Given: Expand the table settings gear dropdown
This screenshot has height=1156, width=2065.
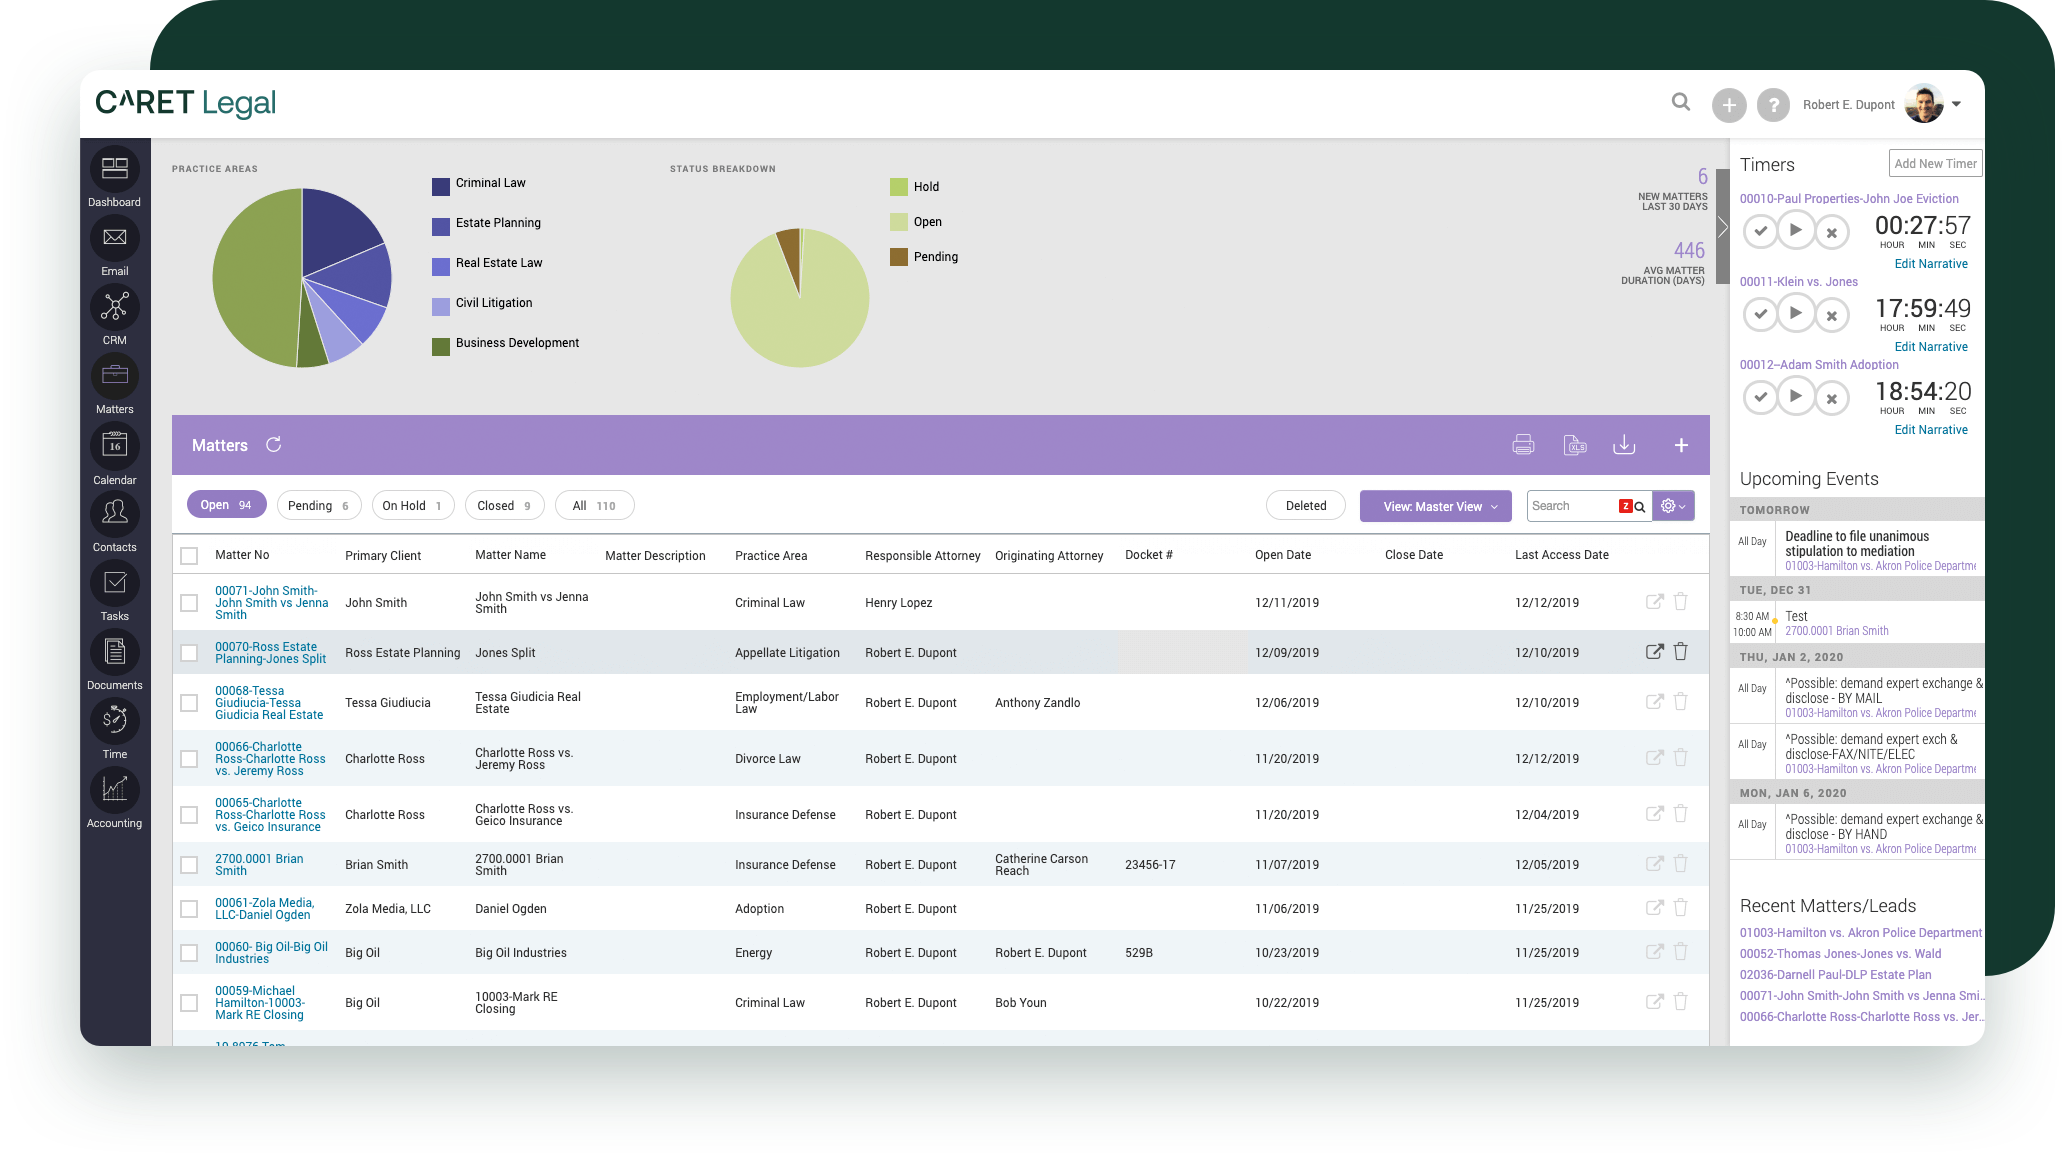Looking at the screenshot, I should coord(1673,506).
